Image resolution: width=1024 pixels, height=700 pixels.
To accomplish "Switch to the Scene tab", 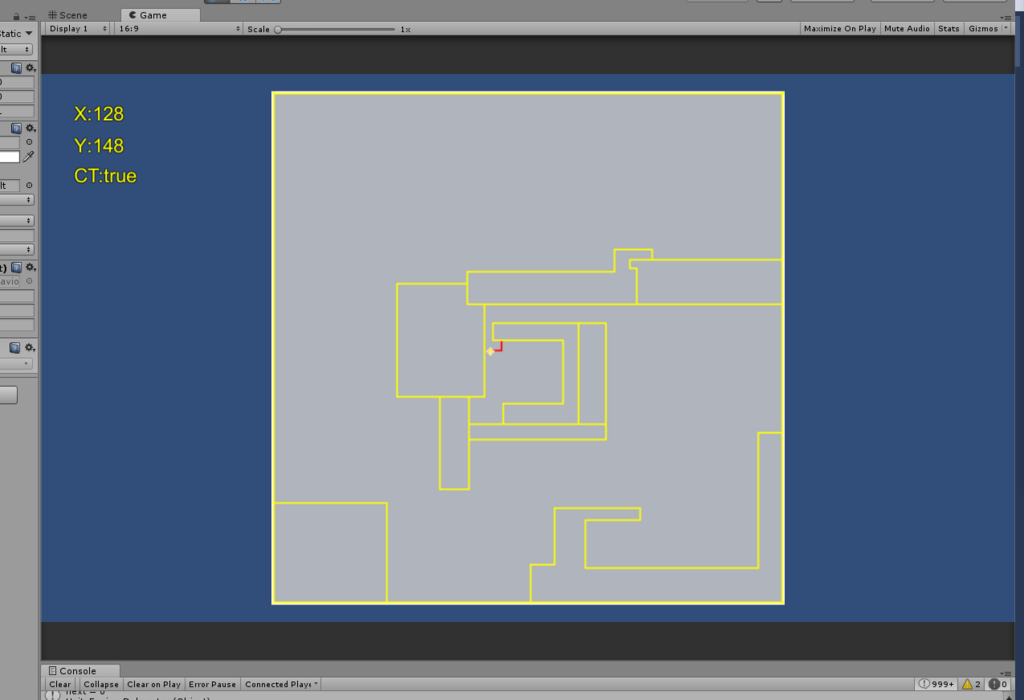I will pyautogui.click(x=68, y=15).
